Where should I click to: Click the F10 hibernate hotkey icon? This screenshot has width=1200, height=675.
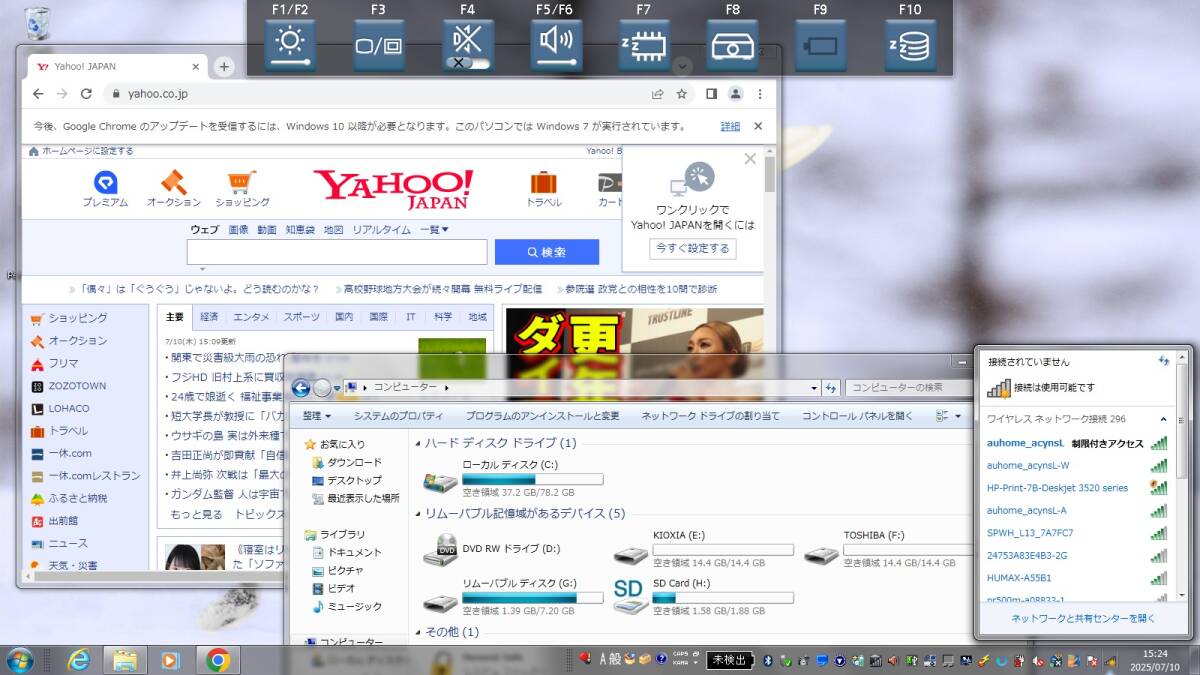910,45
